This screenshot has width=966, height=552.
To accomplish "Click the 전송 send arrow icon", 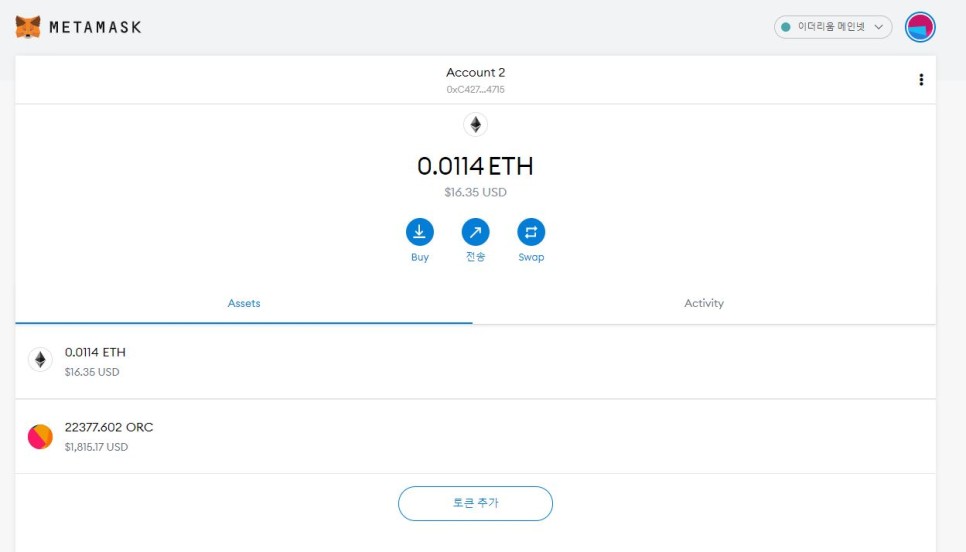I will [x=476, y=232].
